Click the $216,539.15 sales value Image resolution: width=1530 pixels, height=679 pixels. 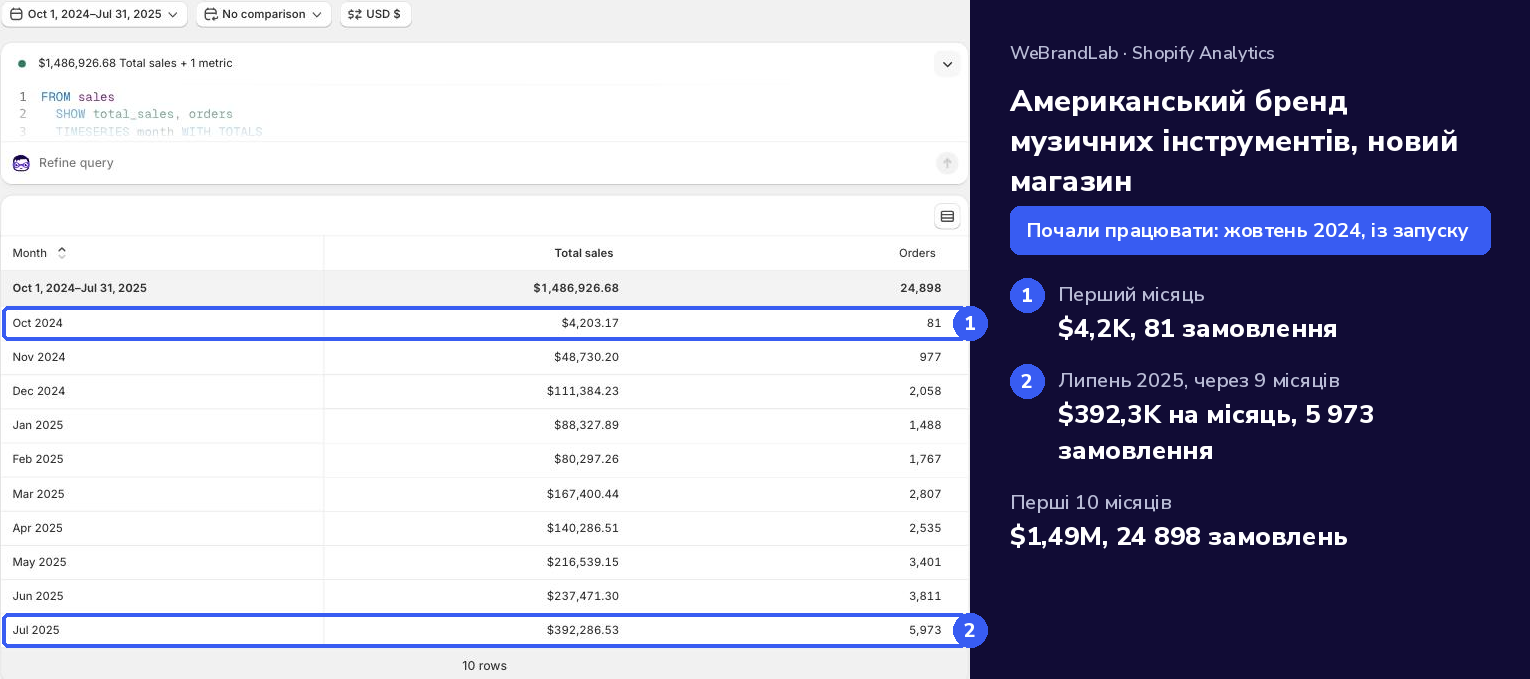pos(583,562)
